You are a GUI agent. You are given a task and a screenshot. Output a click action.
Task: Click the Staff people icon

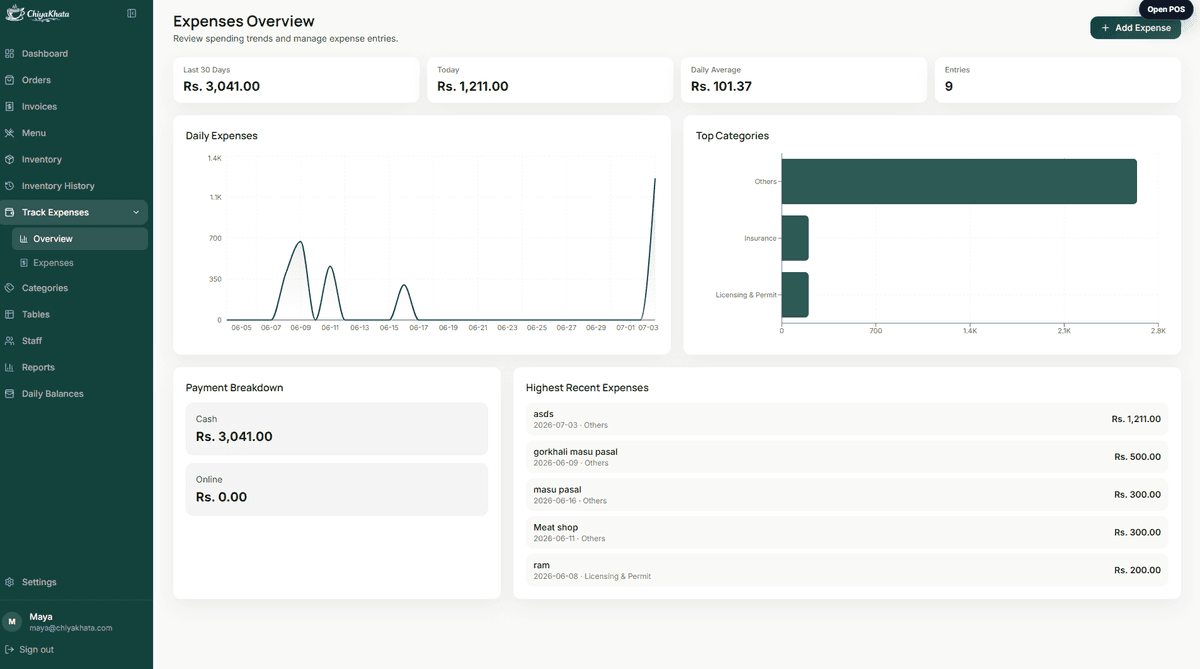[10, 341]
